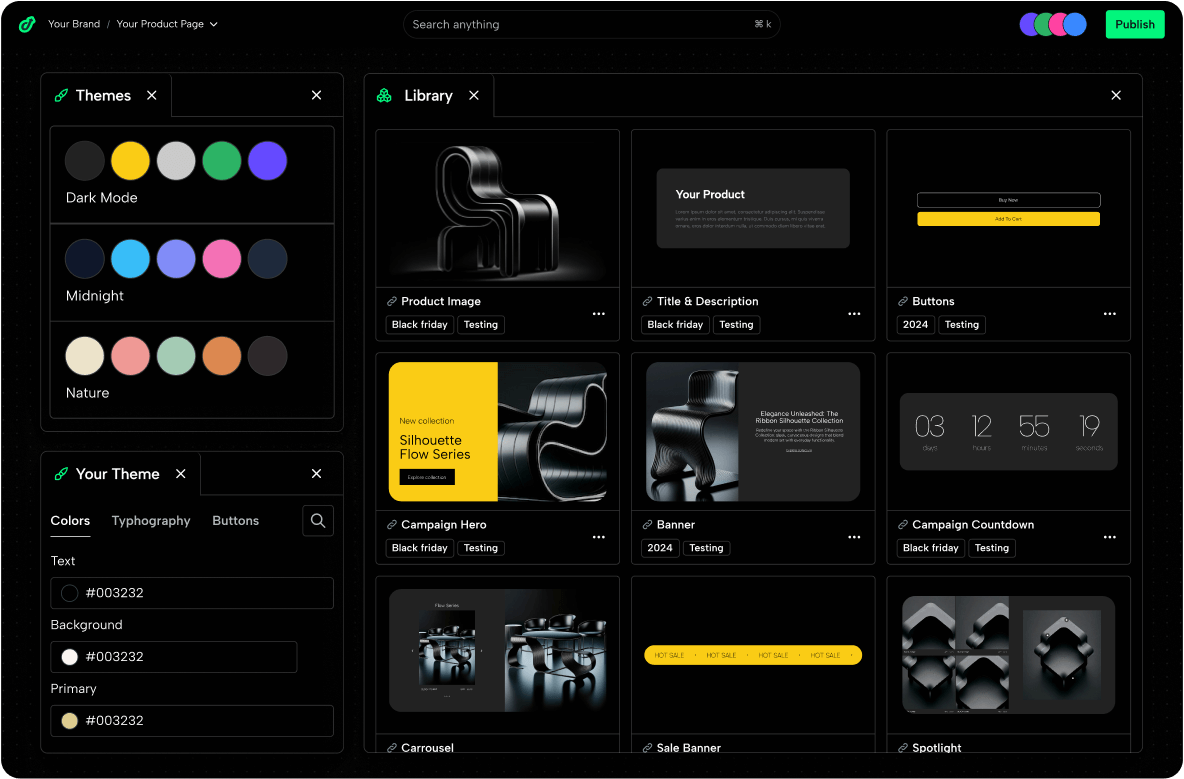Click the Your Brand breadcrumb link

click(x=74, y=24)
